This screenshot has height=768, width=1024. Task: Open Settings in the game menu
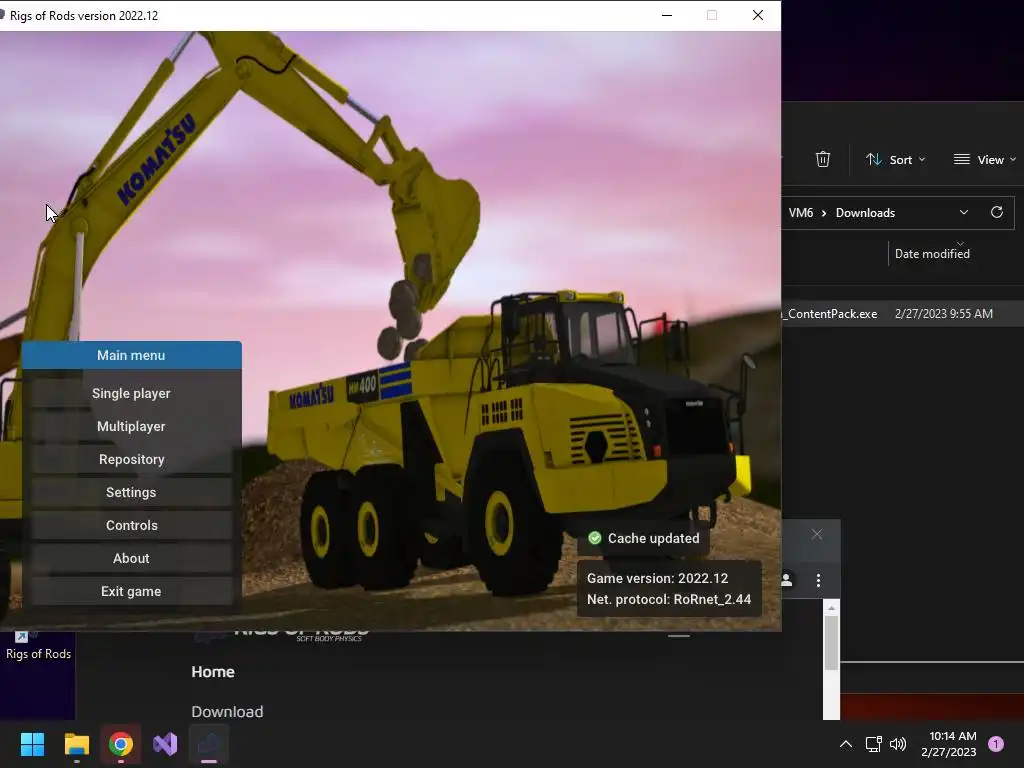coord(131,492)
